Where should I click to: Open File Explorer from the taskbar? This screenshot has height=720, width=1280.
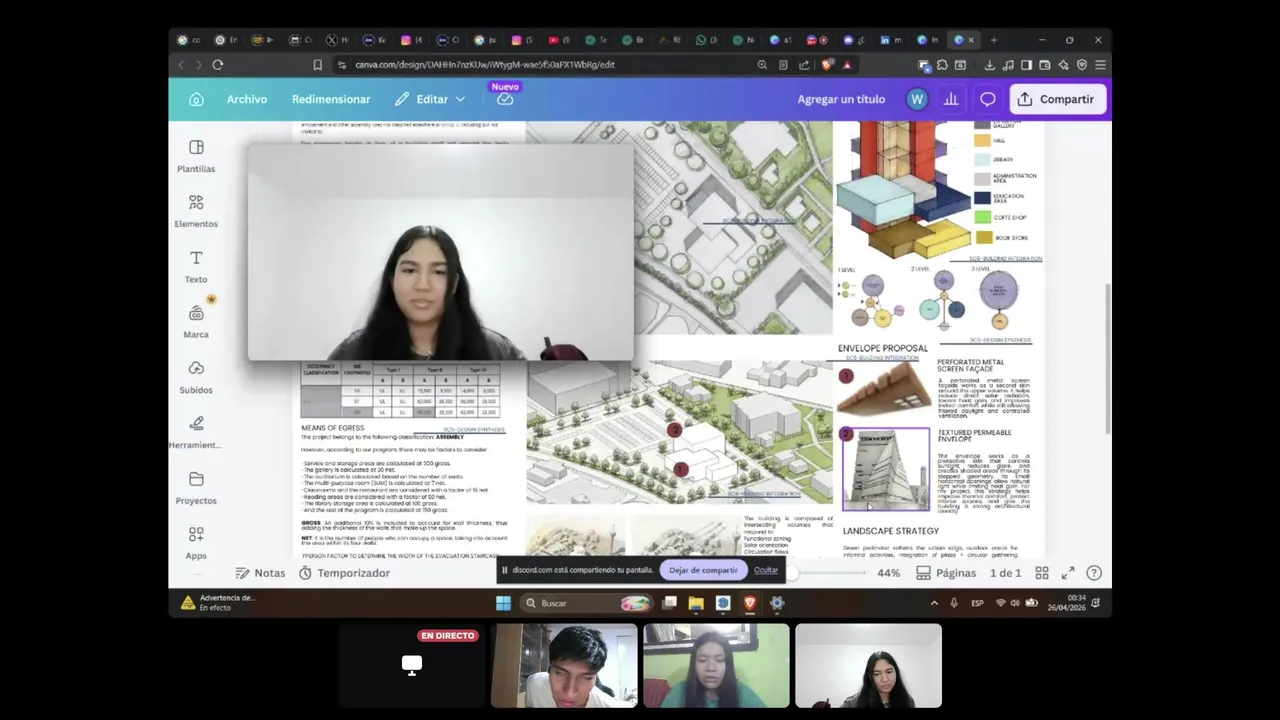(696, 603)
